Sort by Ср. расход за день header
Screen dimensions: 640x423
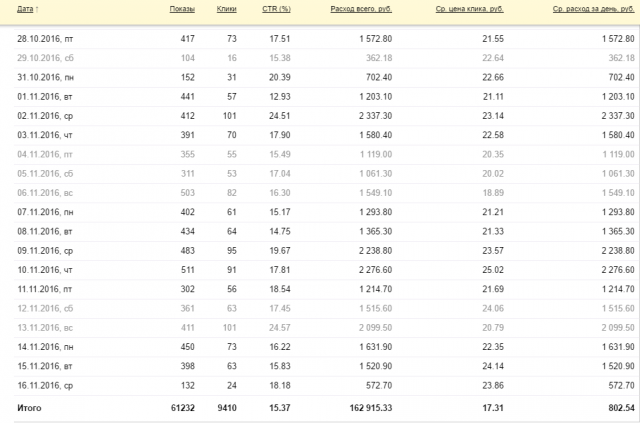coord(593,9)
